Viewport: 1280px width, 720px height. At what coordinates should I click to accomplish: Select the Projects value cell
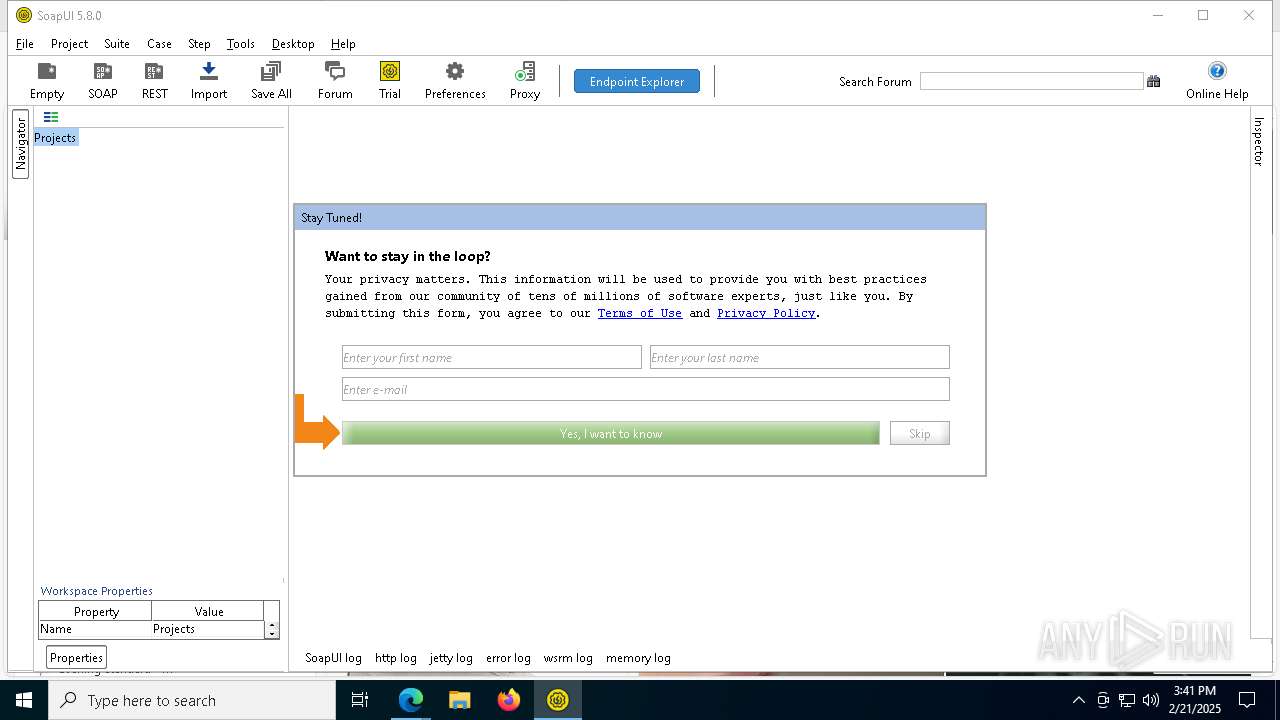coord(207,629)
